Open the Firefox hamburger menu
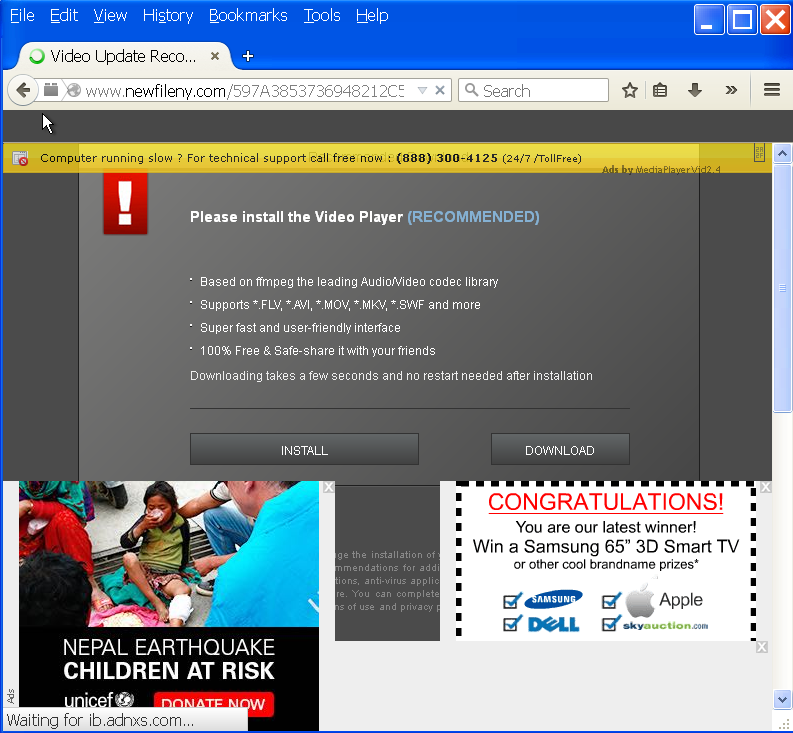Image resolution: width=793 pixels, height=733 pixels. point(771,91)
